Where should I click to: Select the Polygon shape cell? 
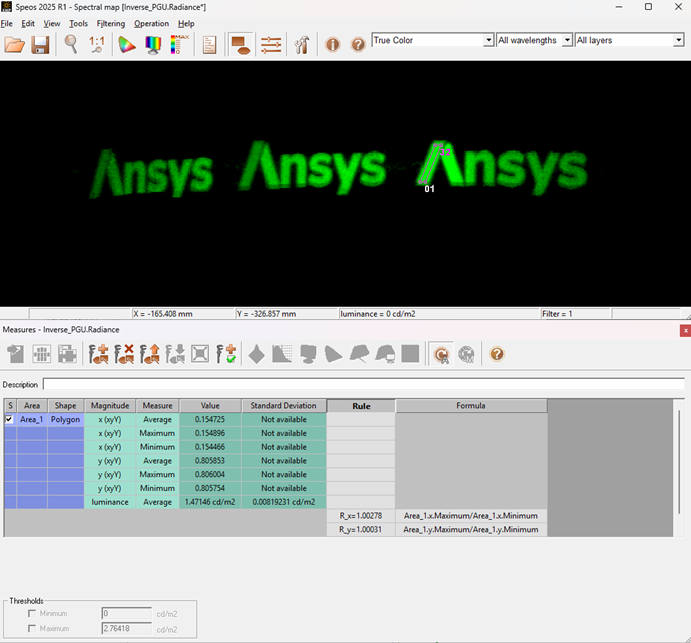pos(65,420)
